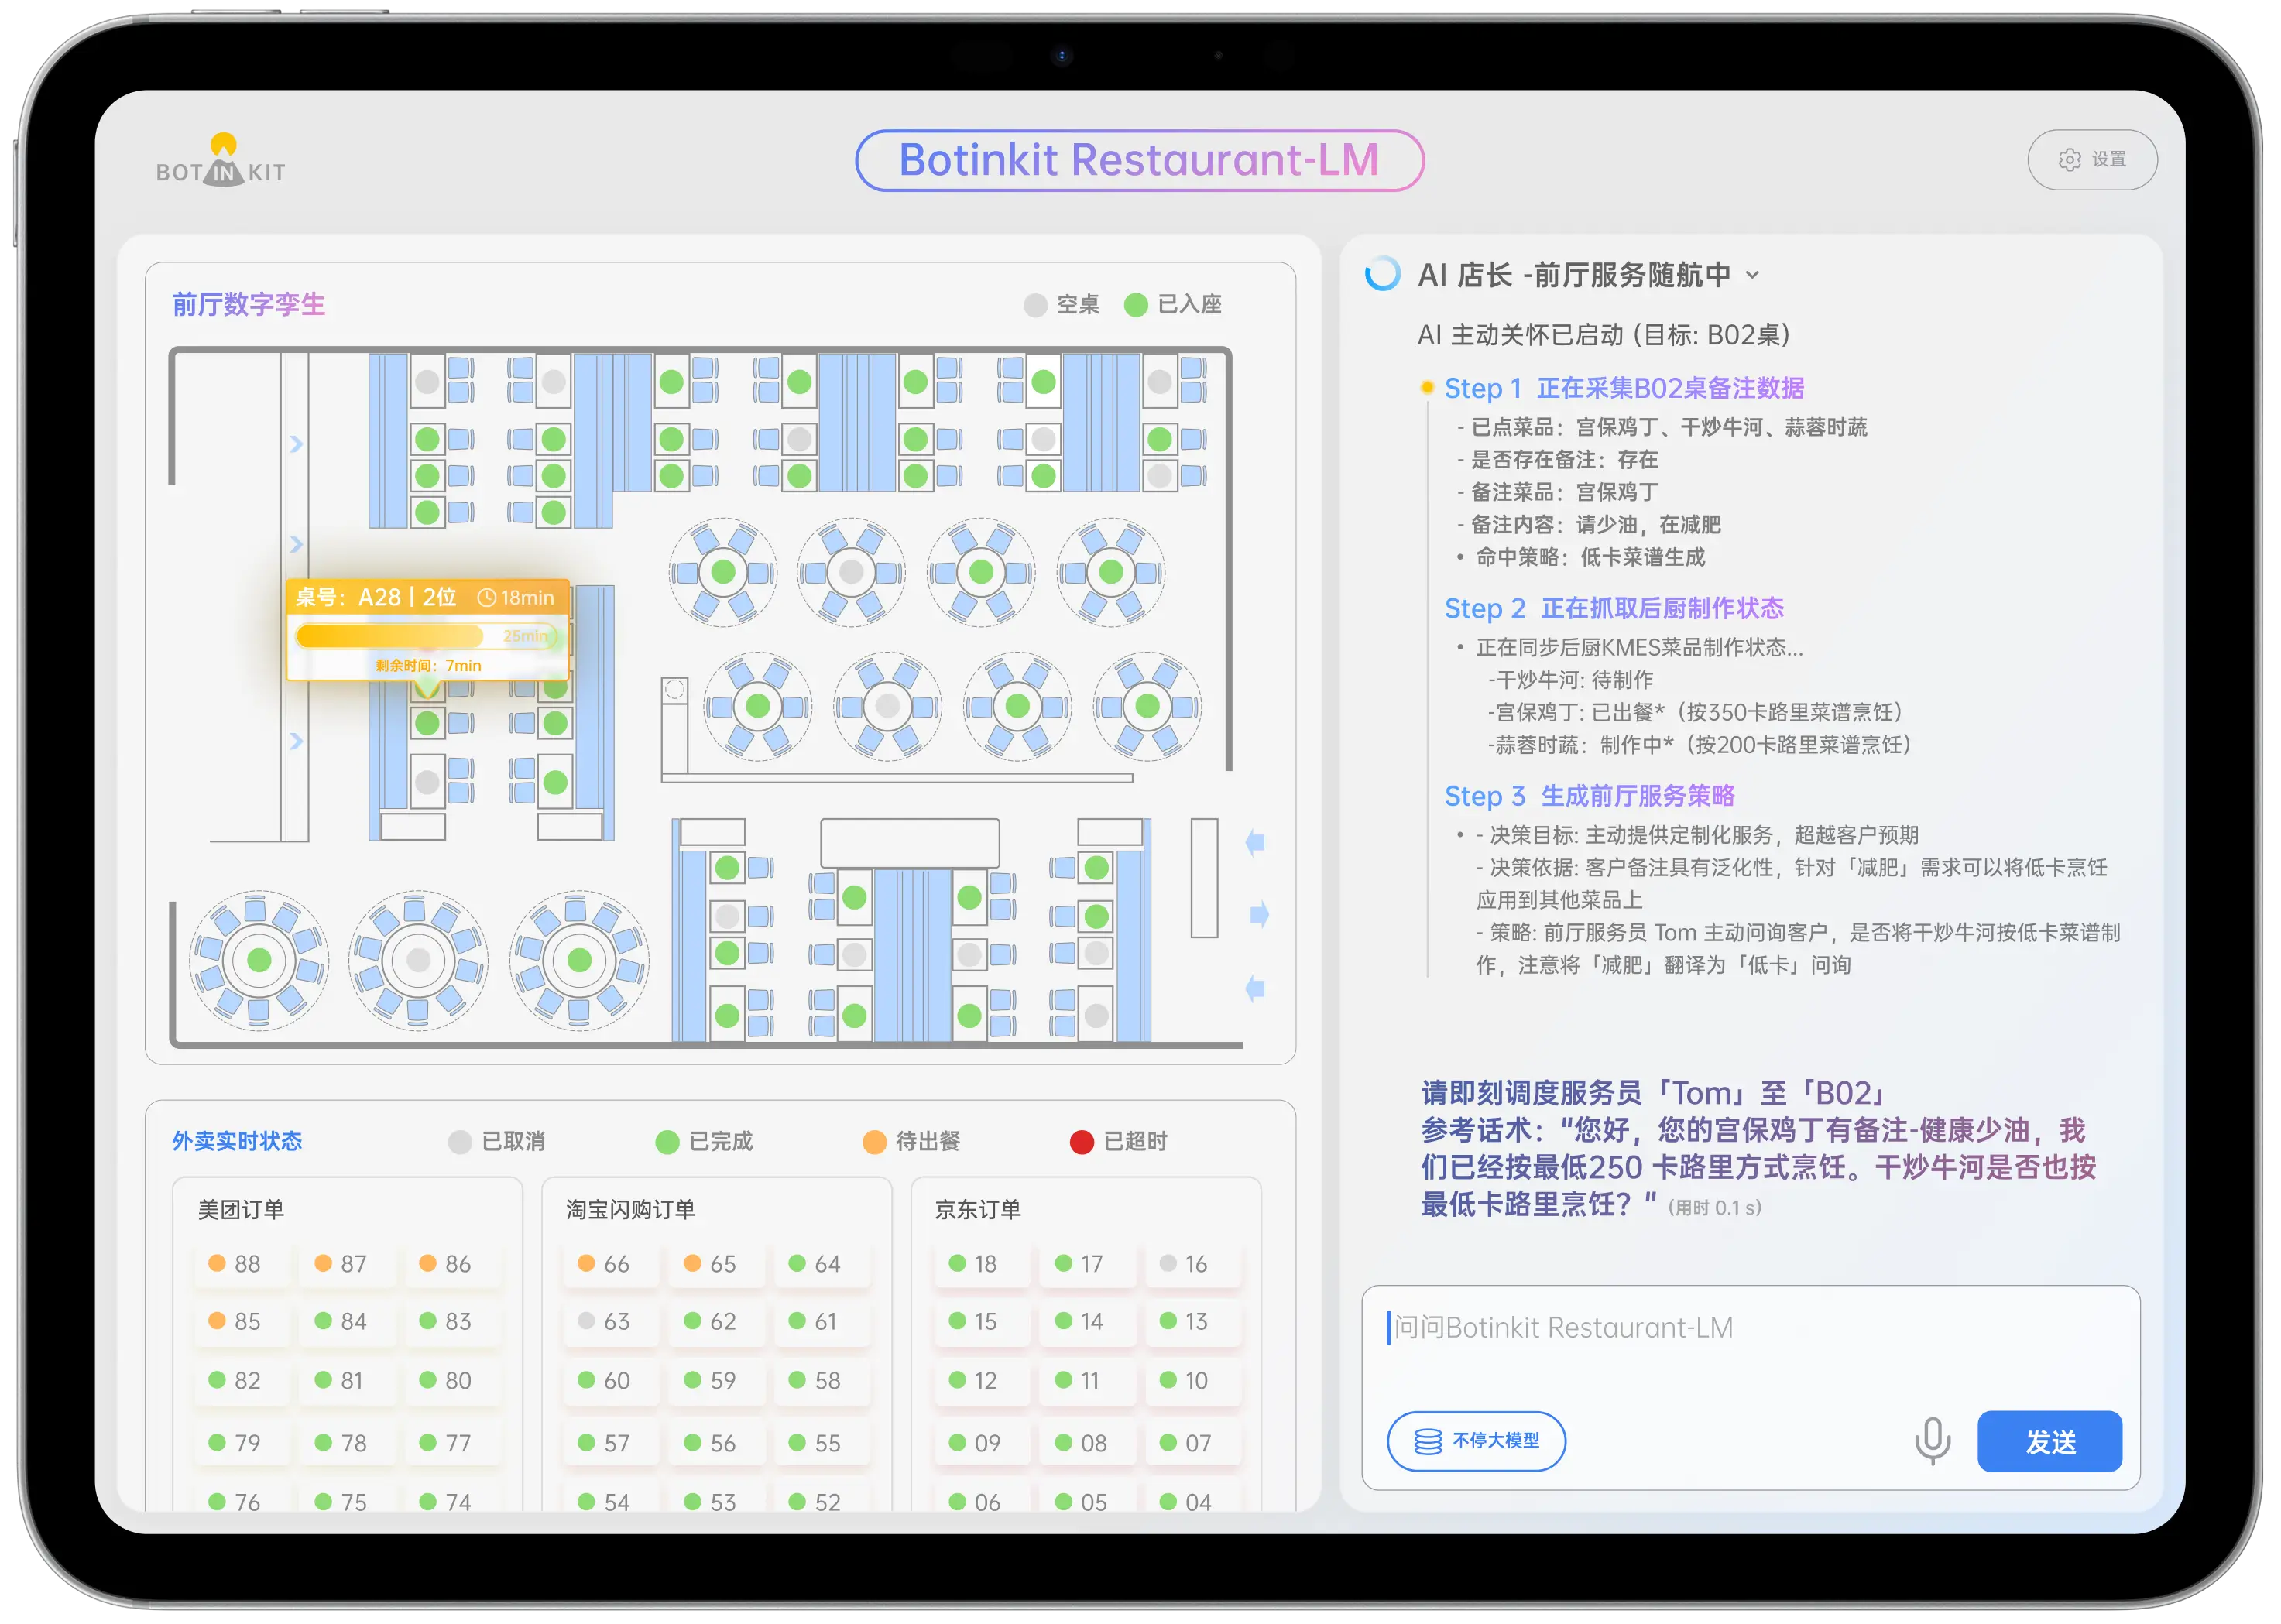
Task: Select the 不停大模型 model button
Action: click(1476, 1441)
